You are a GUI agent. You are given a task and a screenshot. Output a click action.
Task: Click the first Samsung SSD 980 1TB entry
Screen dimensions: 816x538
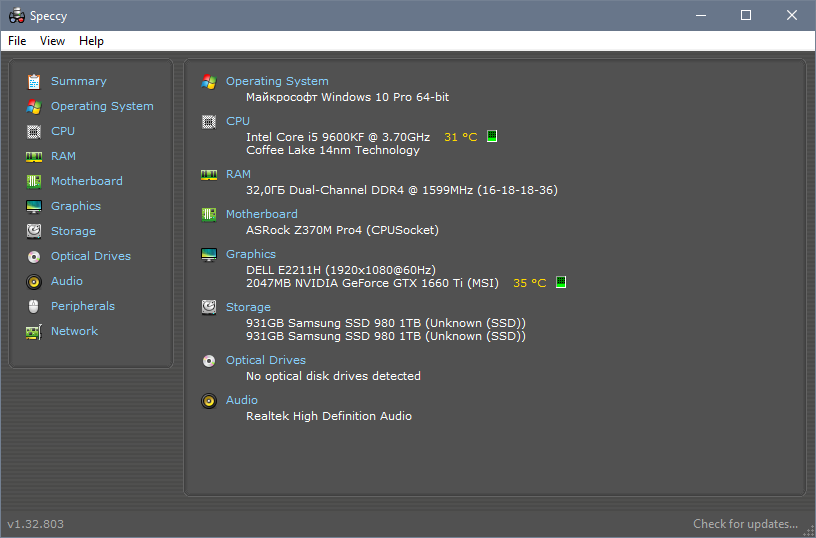[x=386, y=324]
